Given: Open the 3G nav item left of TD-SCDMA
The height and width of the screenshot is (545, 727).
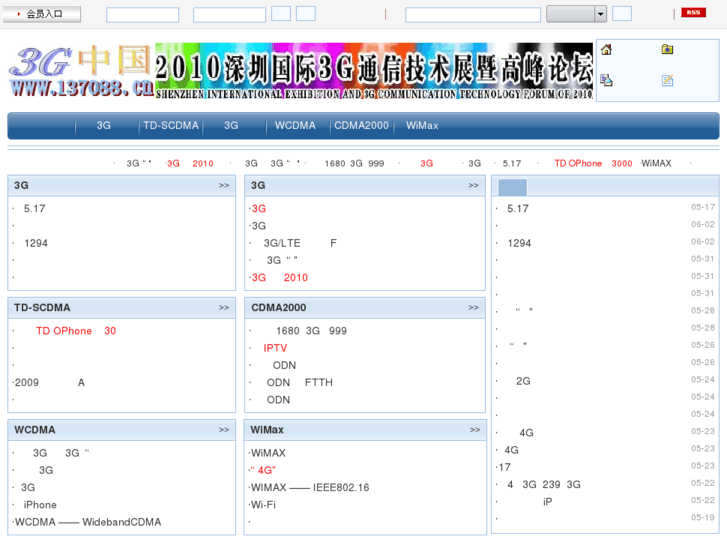Looking at the screenshot, I should 103,125.
